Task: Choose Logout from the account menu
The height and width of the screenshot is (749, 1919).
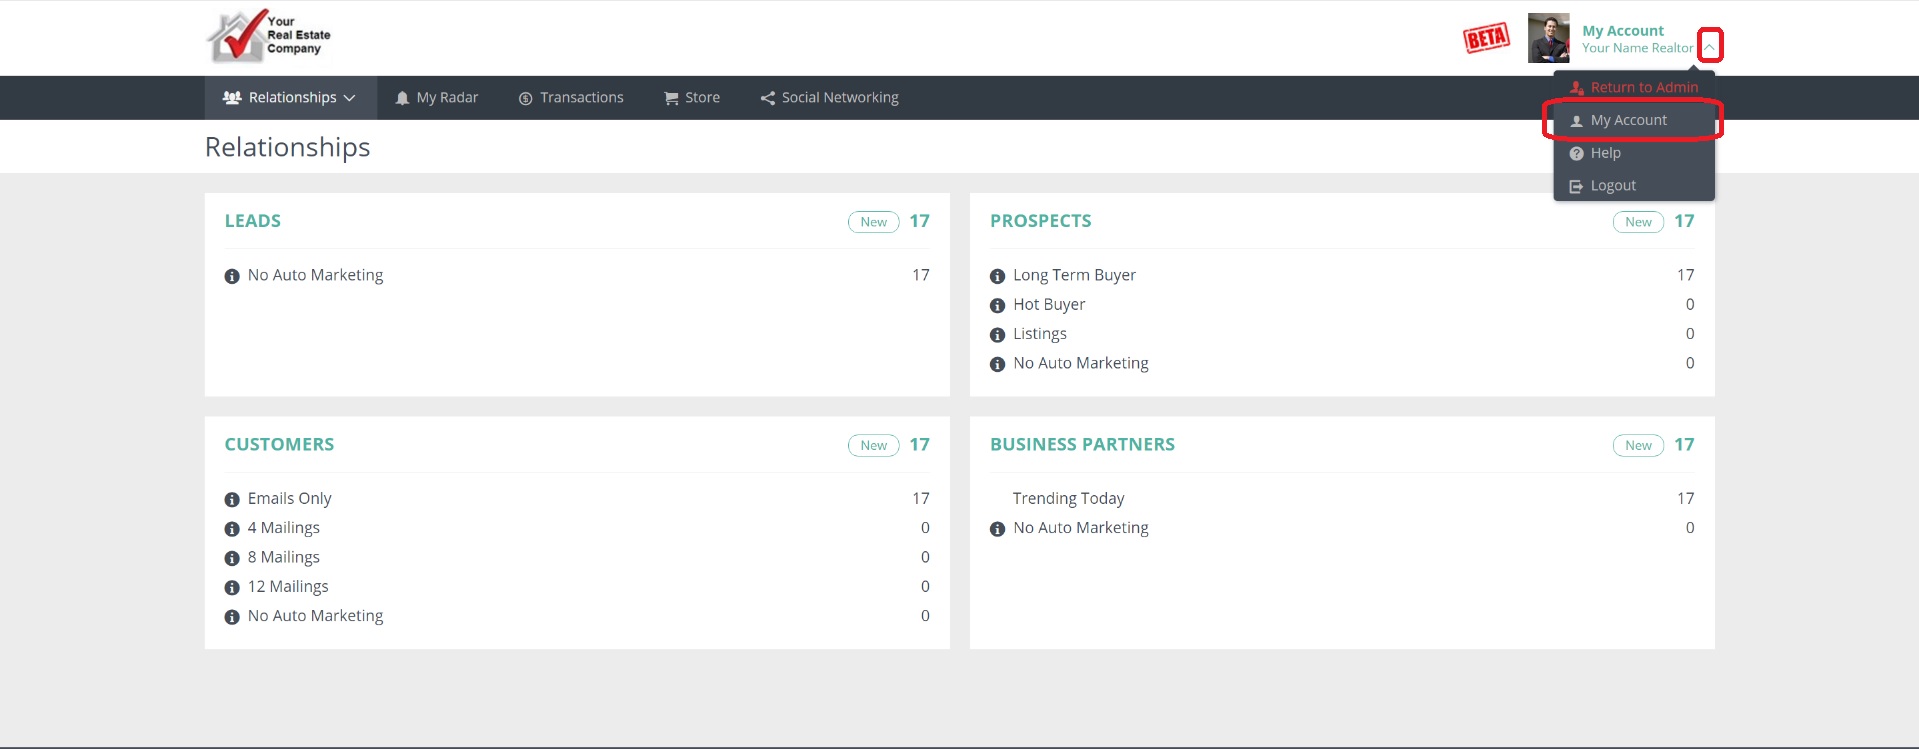Action: (1612, 186)
